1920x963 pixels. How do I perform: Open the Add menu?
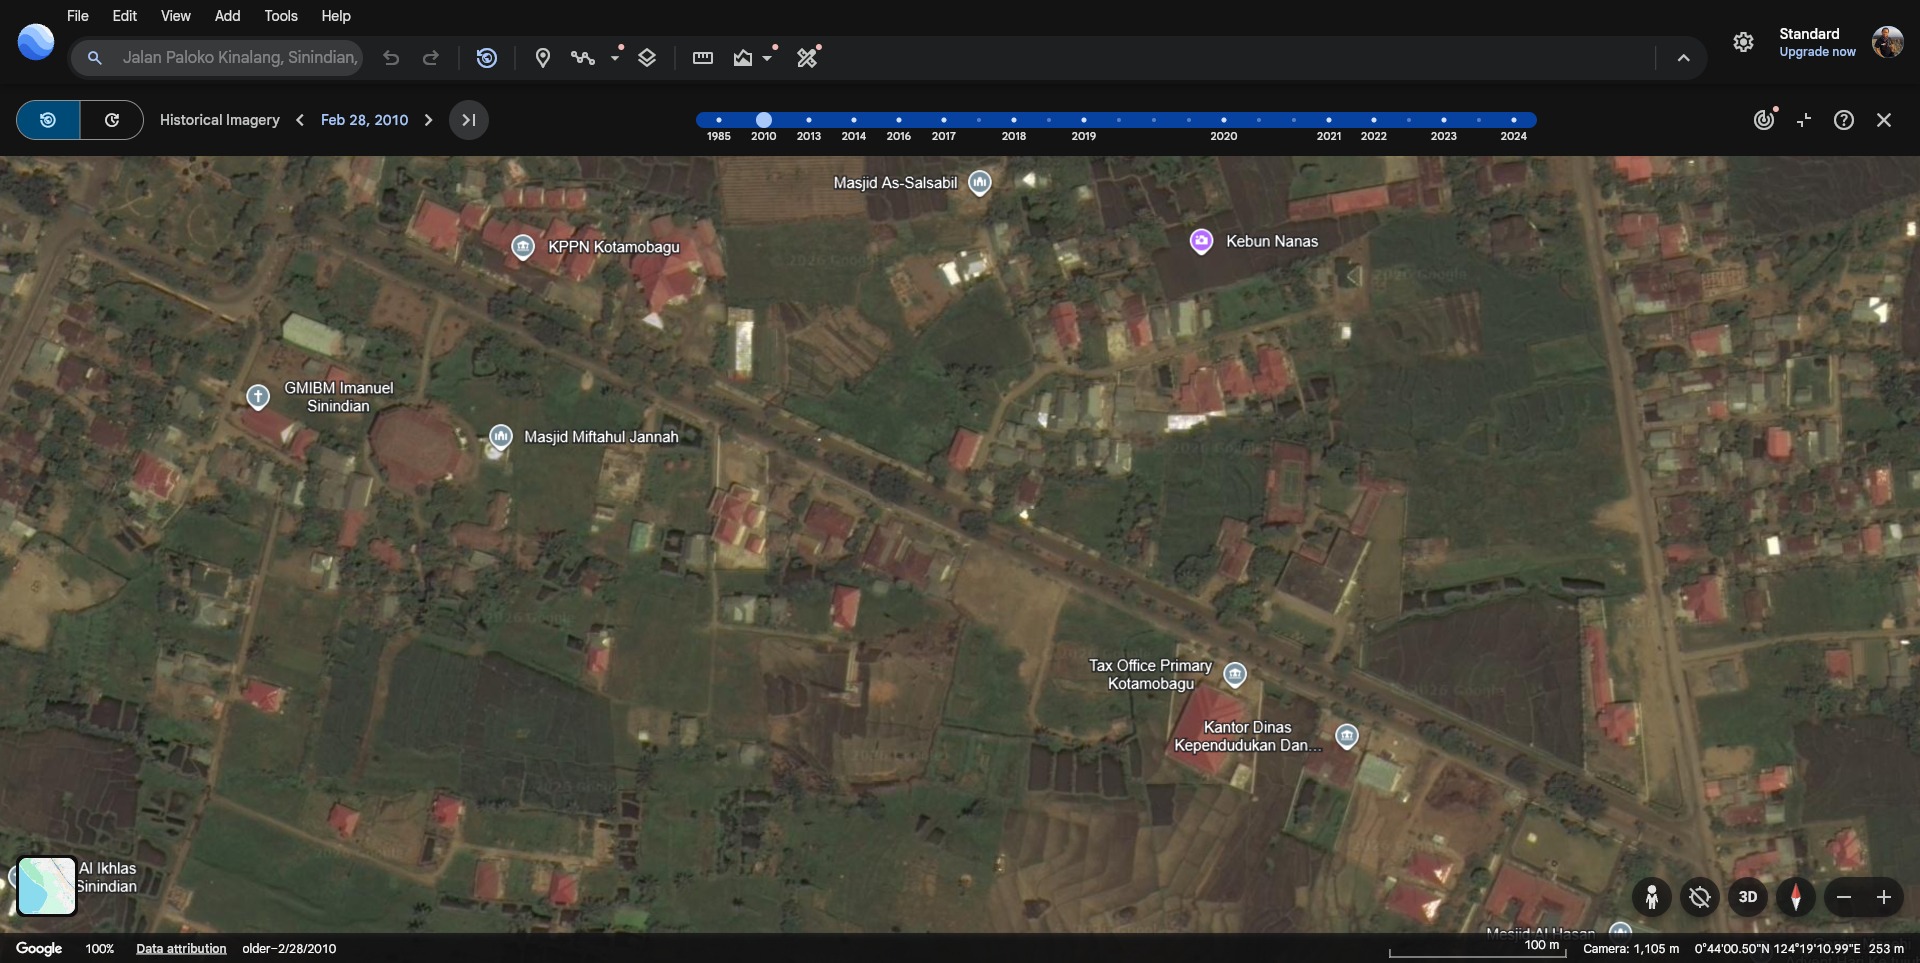pos(227,16)
